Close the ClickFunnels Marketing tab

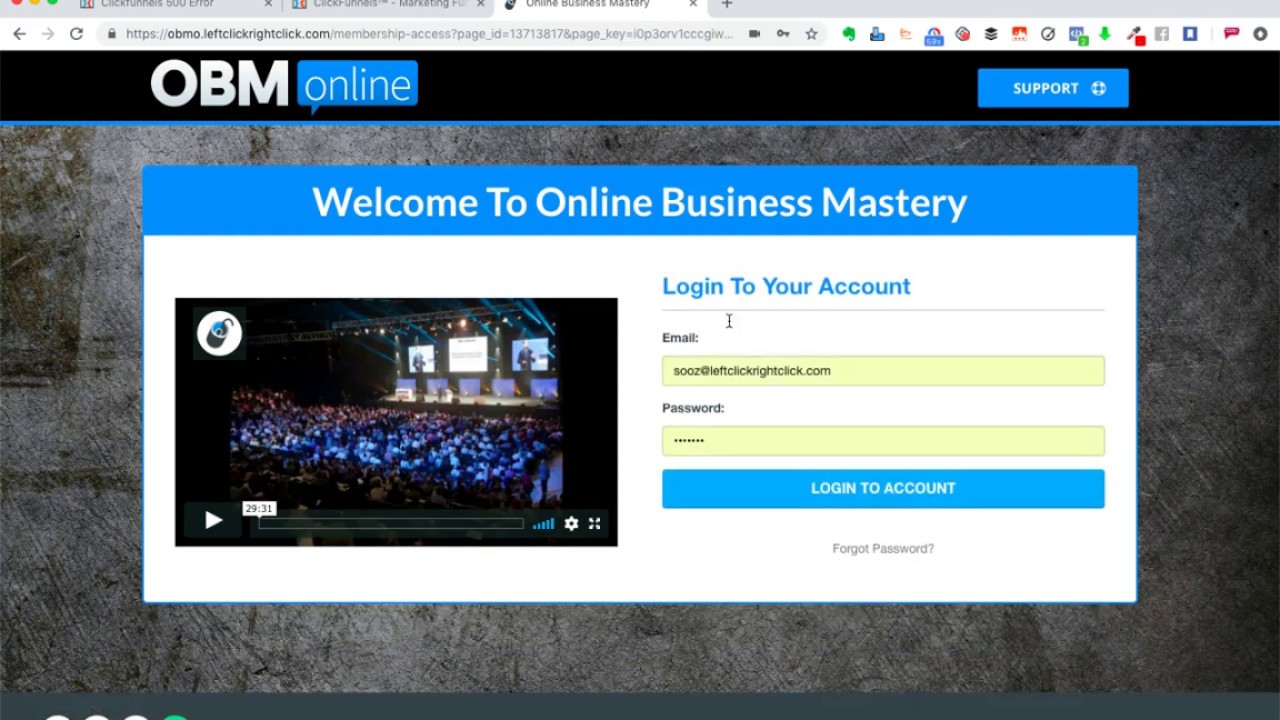tap(480, 4)
